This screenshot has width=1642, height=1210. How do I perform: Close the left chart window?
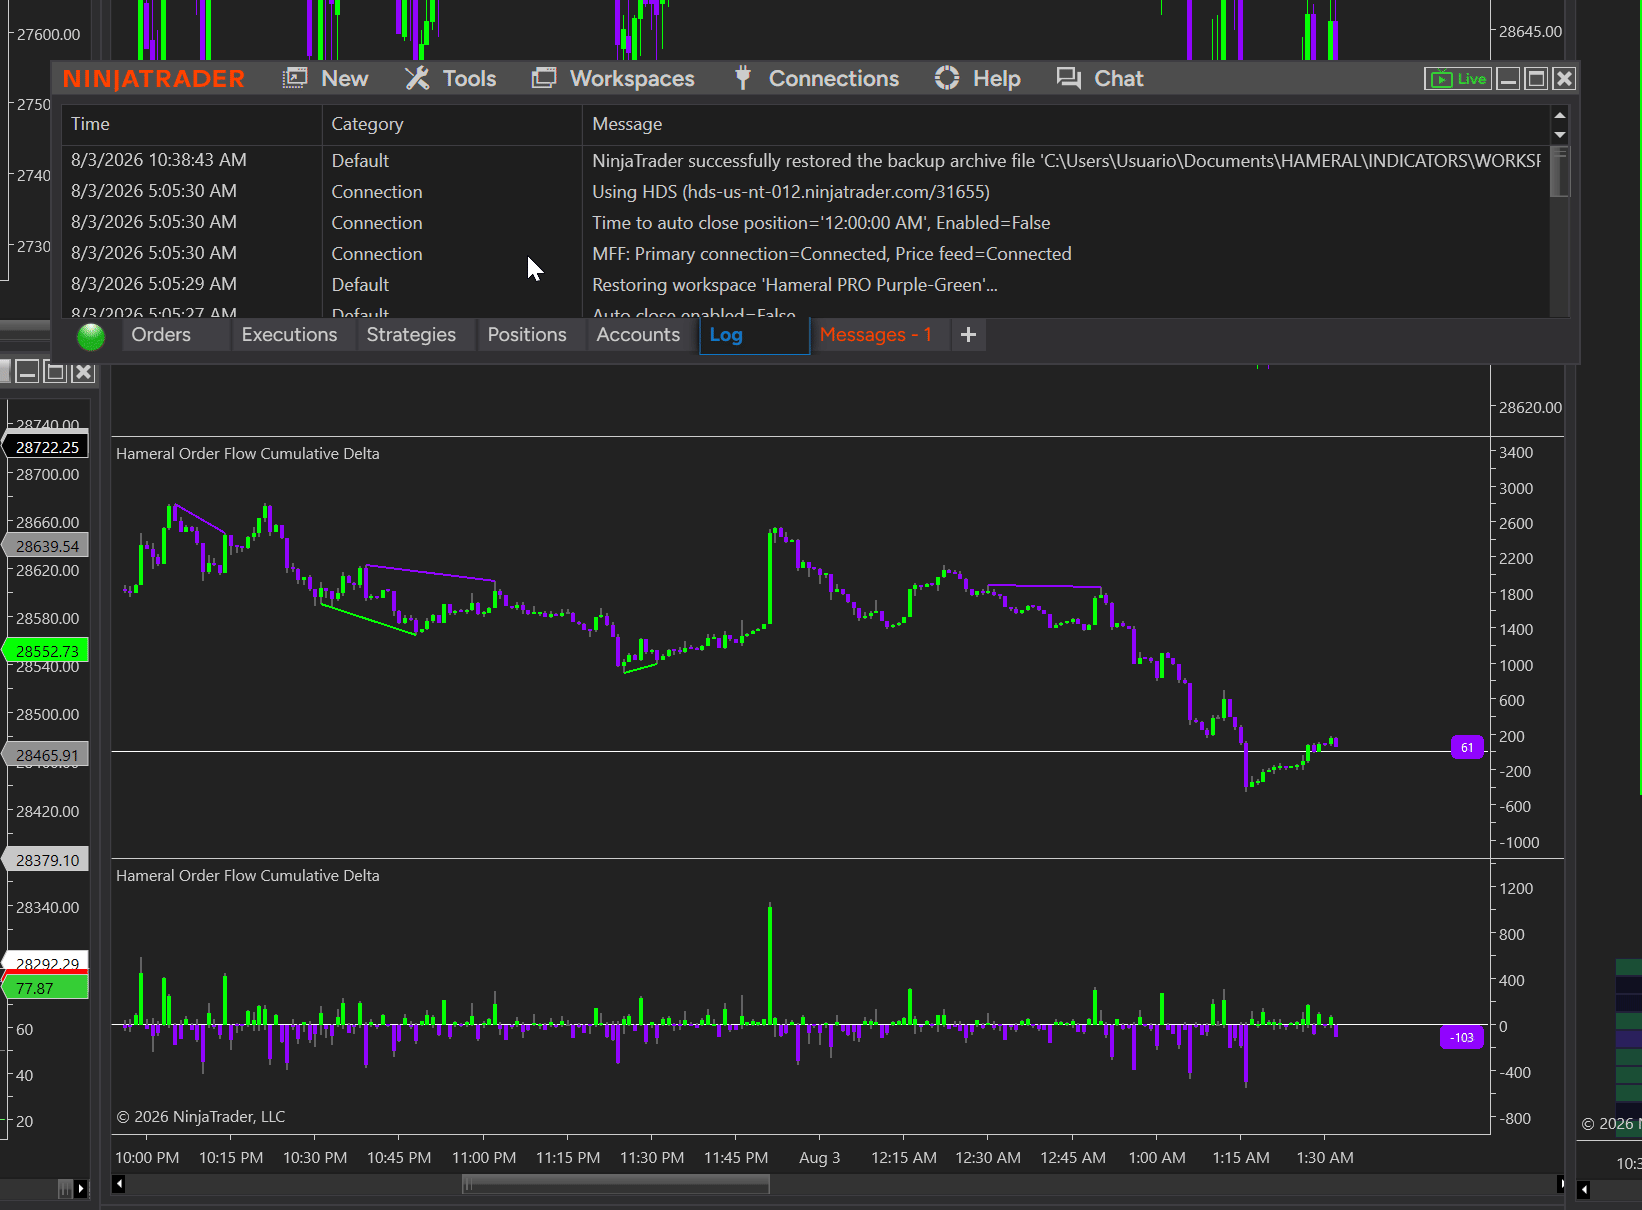(x=84, y=373)
